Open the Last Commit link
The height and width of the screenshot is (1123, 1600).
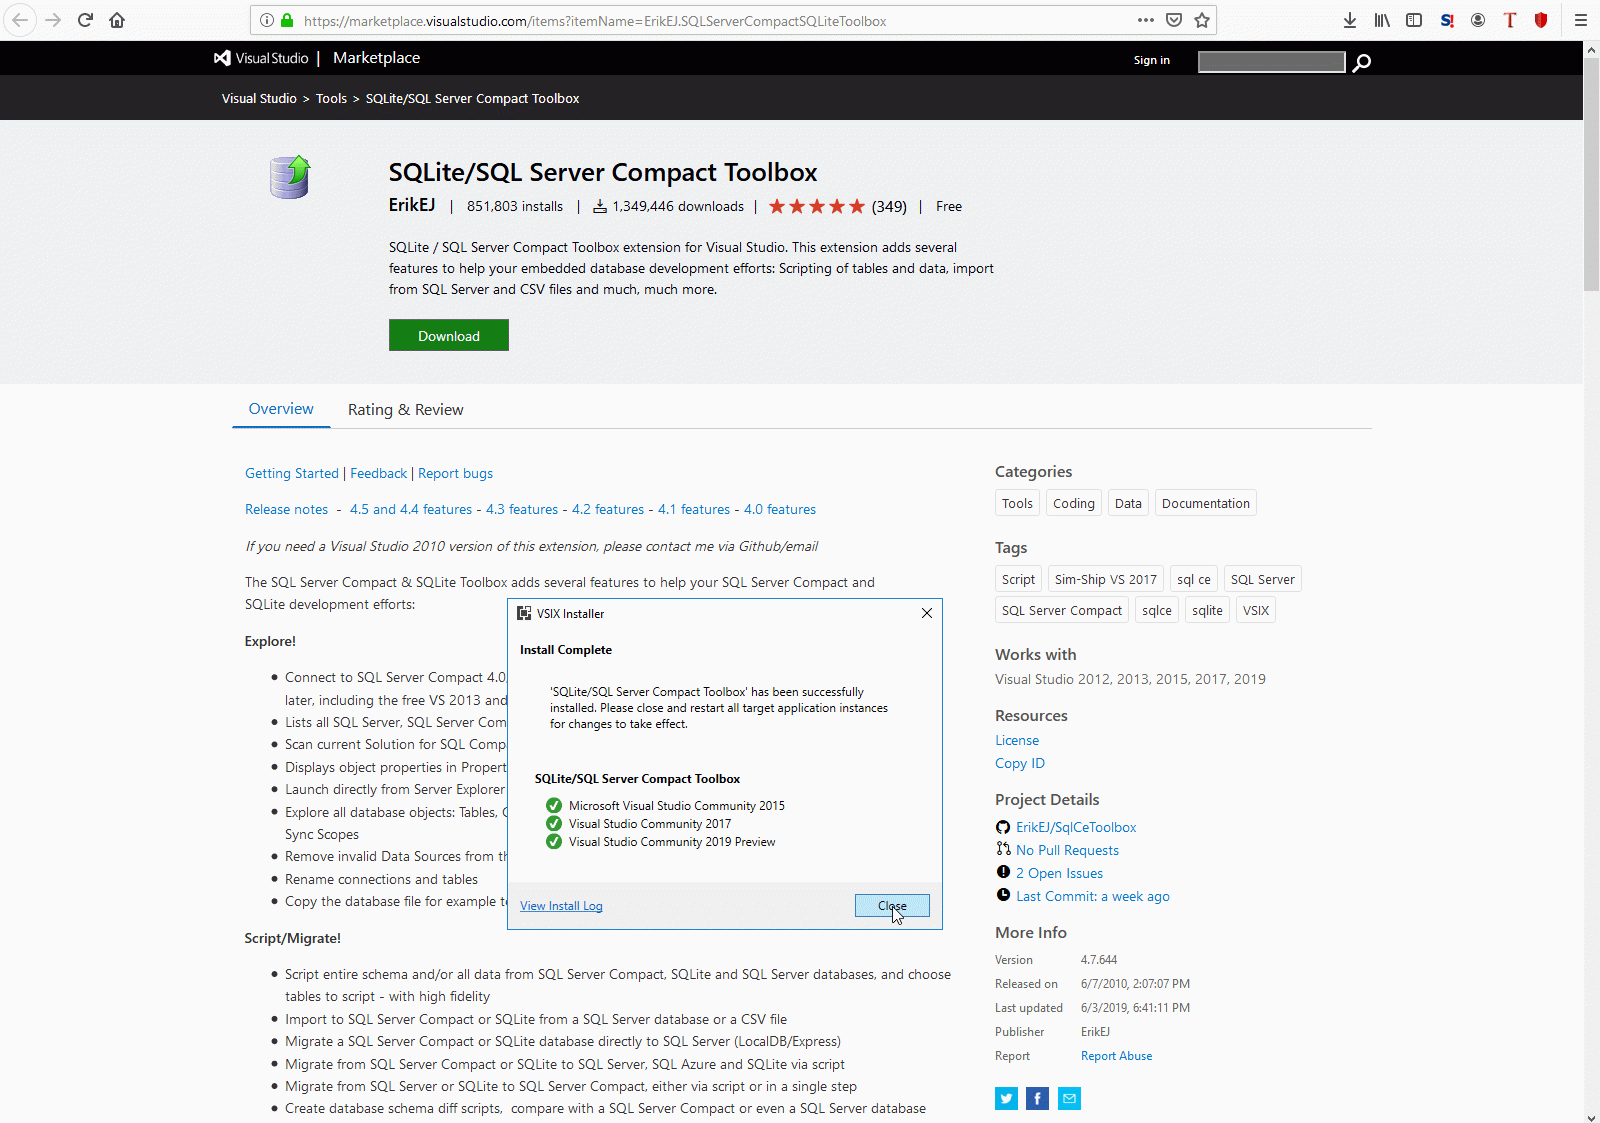pos(1093,896)
